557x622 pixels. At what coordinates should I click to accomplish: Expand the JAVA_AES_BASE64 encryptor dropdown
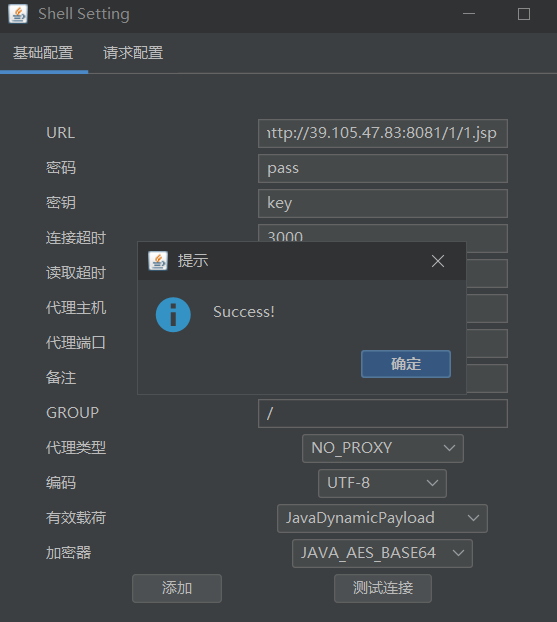[382, 553]
